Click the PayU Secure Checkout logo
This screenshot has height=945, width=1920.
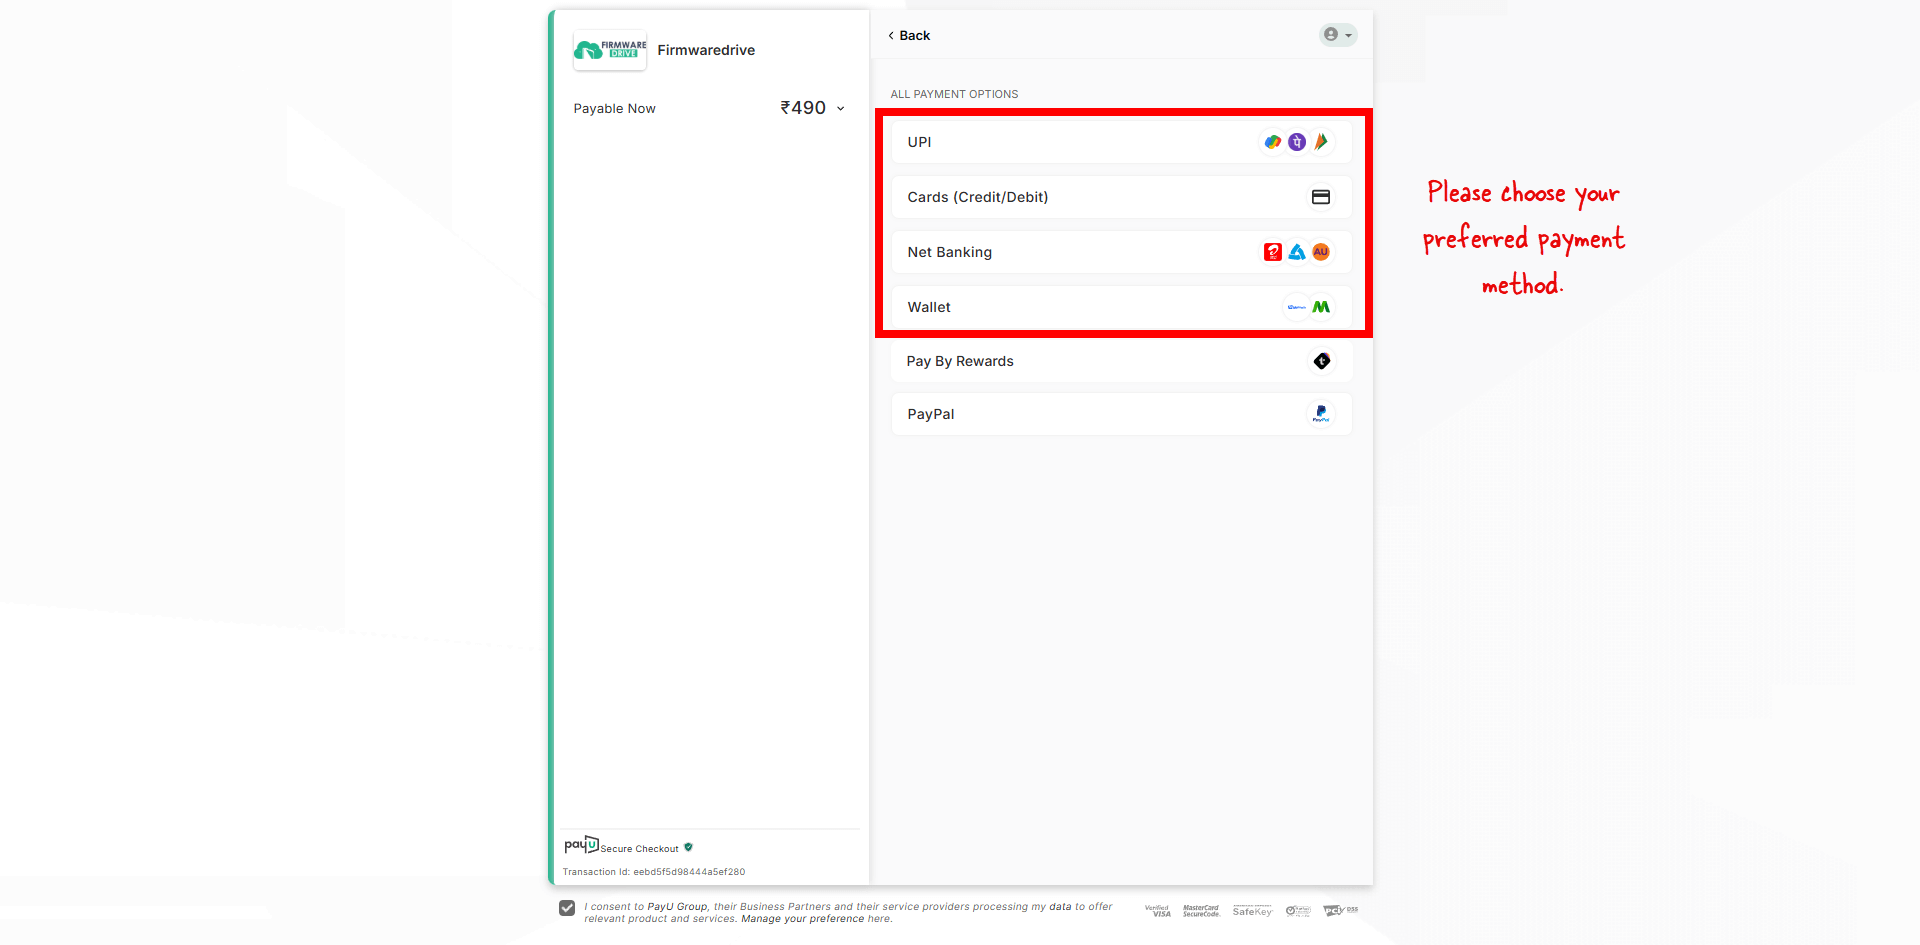(581, 845)
